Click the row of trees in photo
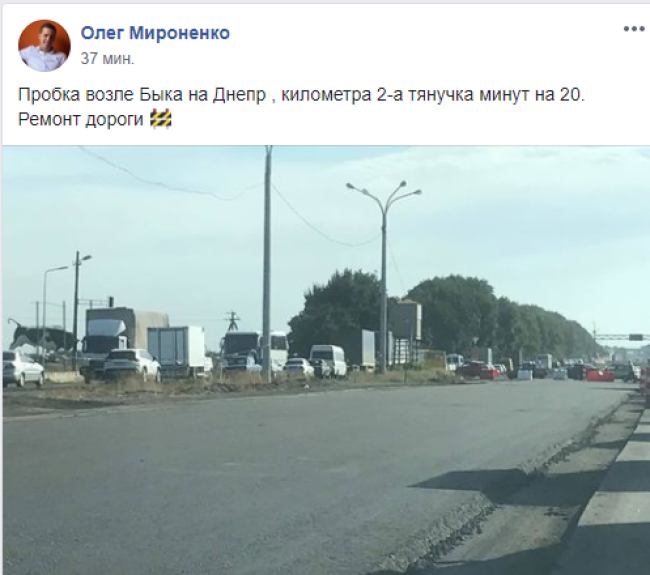 (x=444, y=317)
